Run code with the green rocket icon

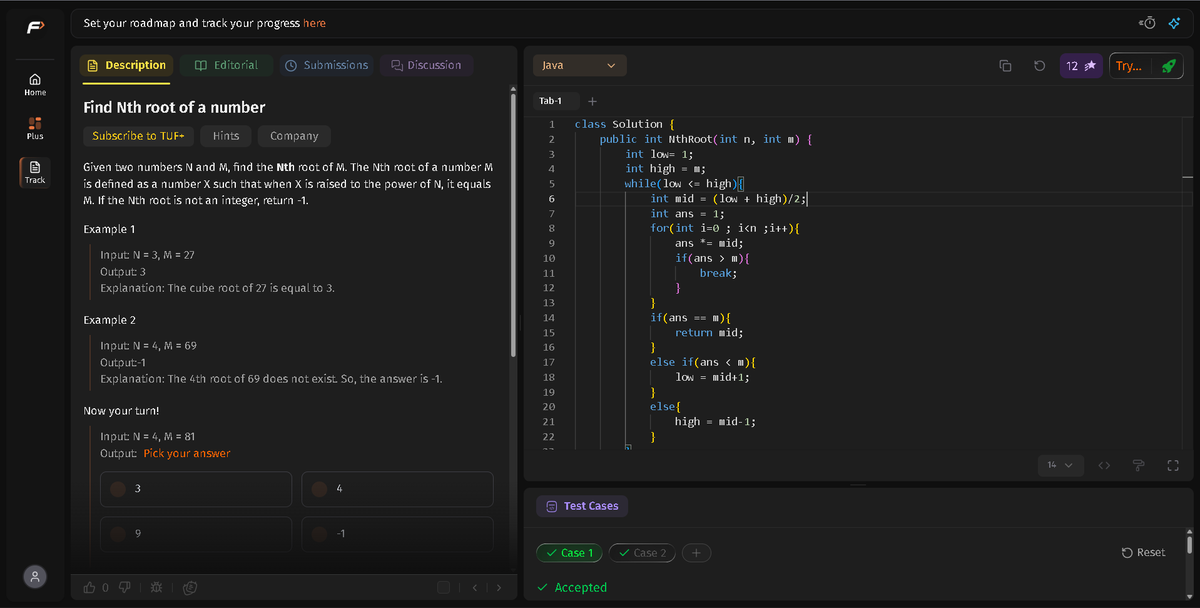(1167, 66)
